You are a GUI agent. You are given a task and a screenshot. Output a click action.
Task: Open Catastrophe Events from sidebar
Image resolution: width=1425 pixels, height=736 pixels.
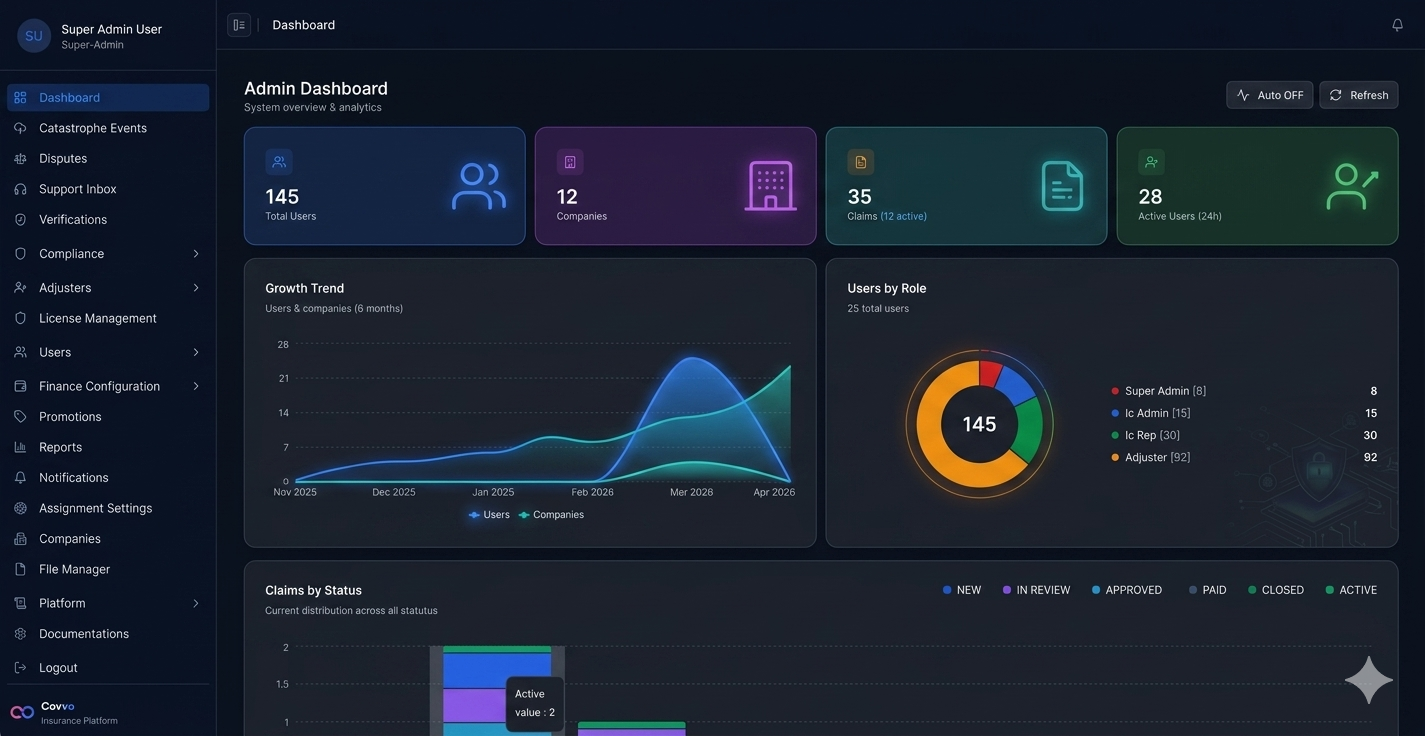(92, 128)
